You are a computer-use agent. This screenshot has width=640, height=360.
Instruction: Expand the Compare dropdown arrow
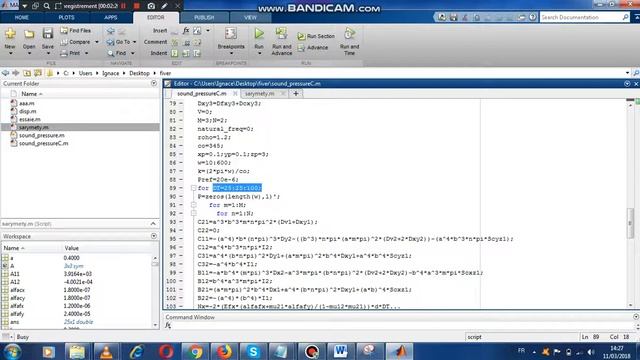coord(97,42)
